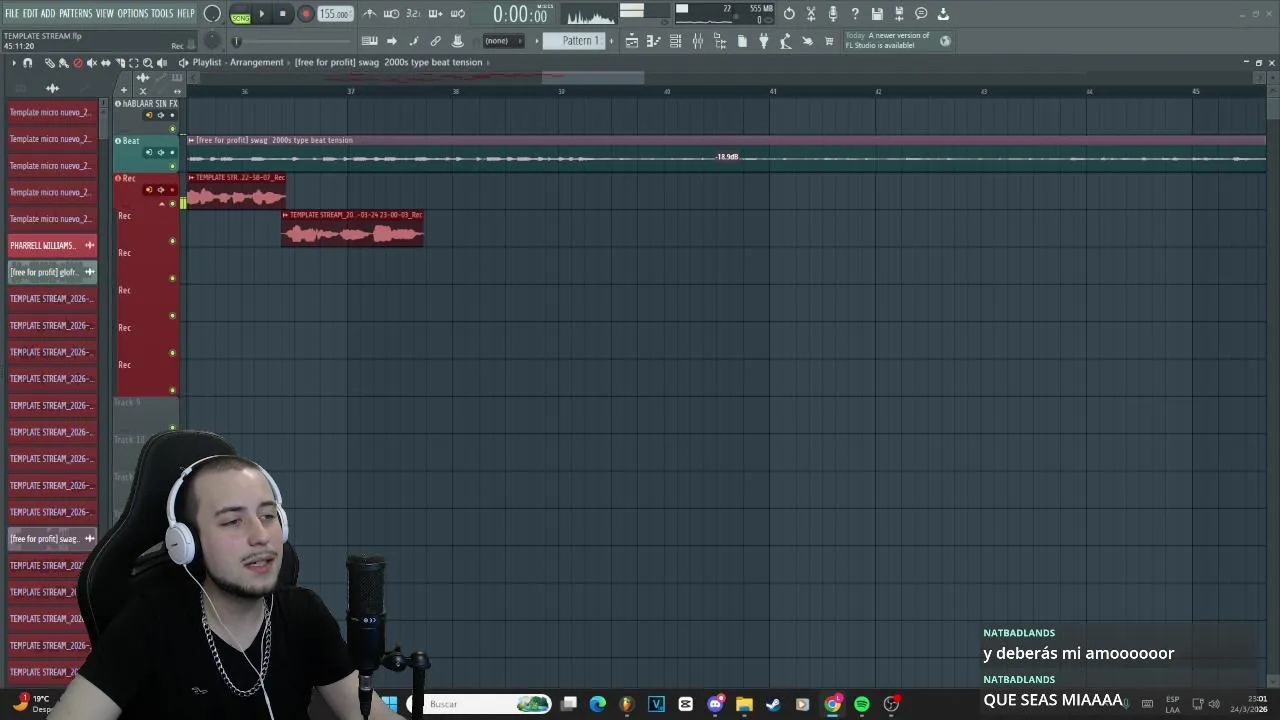Toggle typing keyboard to piano
This screenshot has height=720, width=1280.
[x=369, y=41]
